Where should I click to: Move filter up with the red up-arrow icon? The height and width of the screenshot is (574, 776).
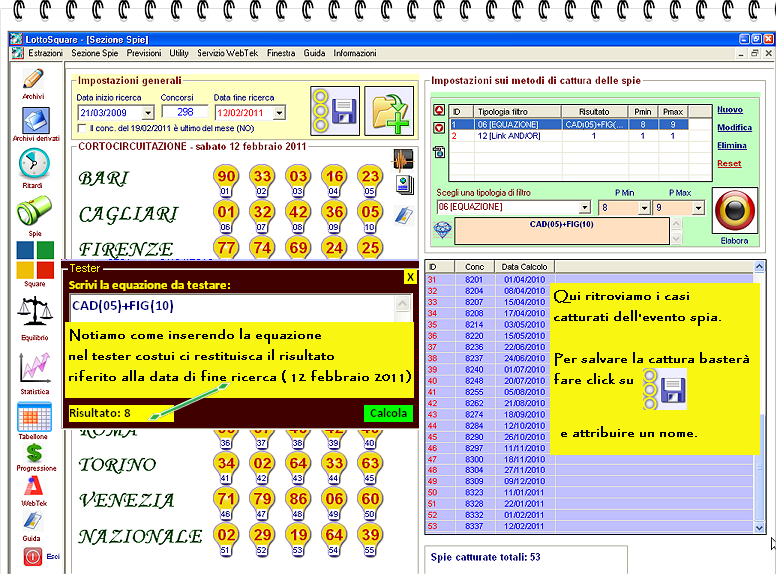[x=439, y=110]
